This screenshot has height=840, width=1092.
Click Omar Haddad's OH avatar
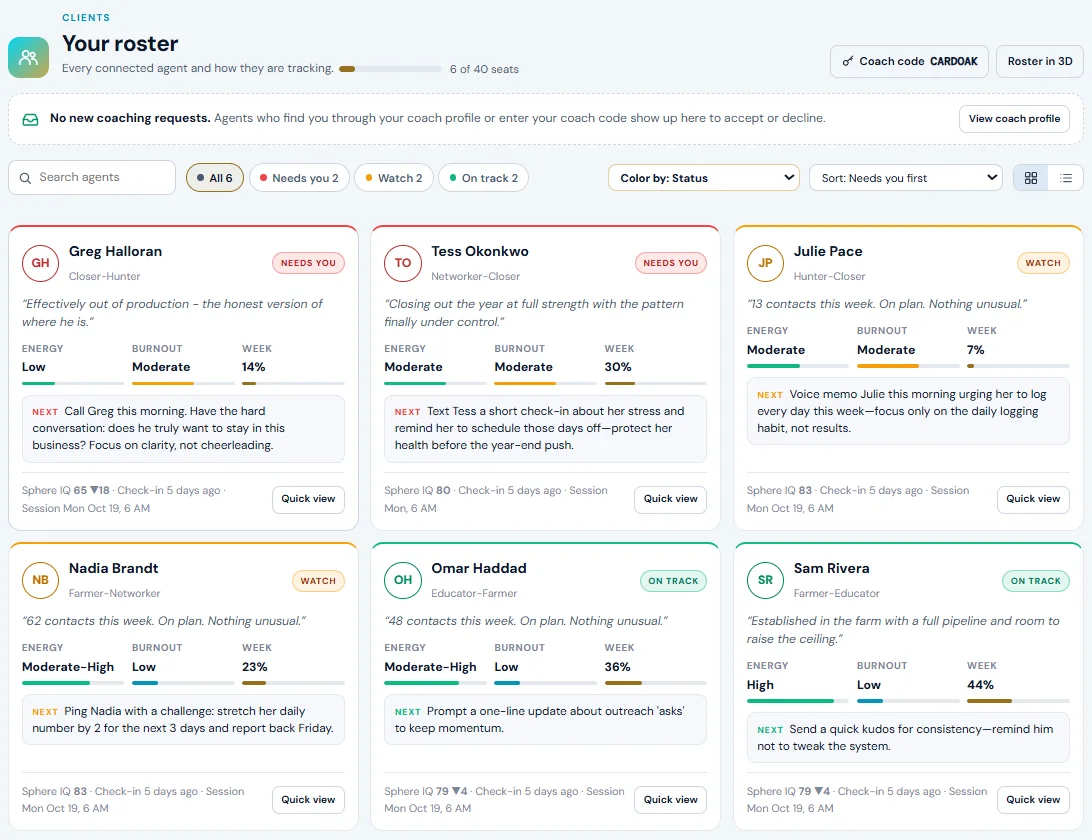tap(403, 580)
